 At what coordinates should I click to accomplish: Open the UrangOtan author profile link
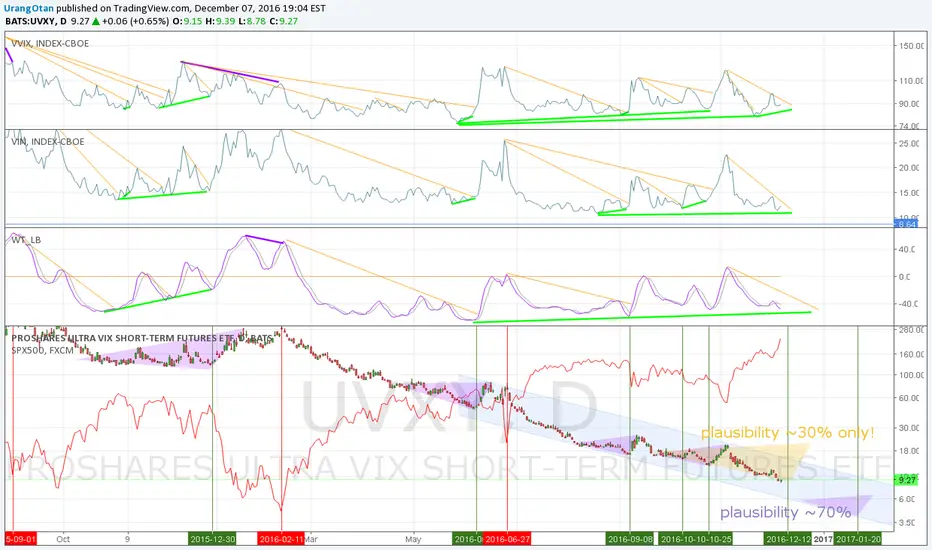coord(29,8)
